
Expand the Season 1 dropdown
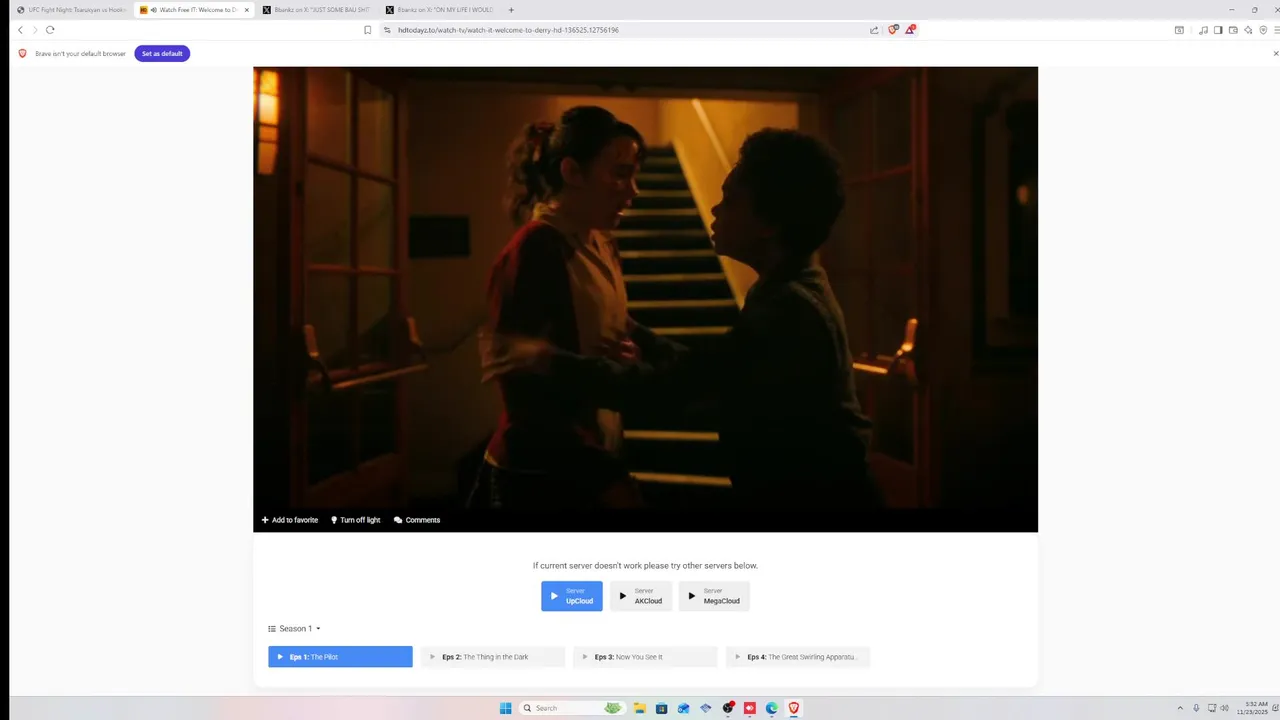294,629
